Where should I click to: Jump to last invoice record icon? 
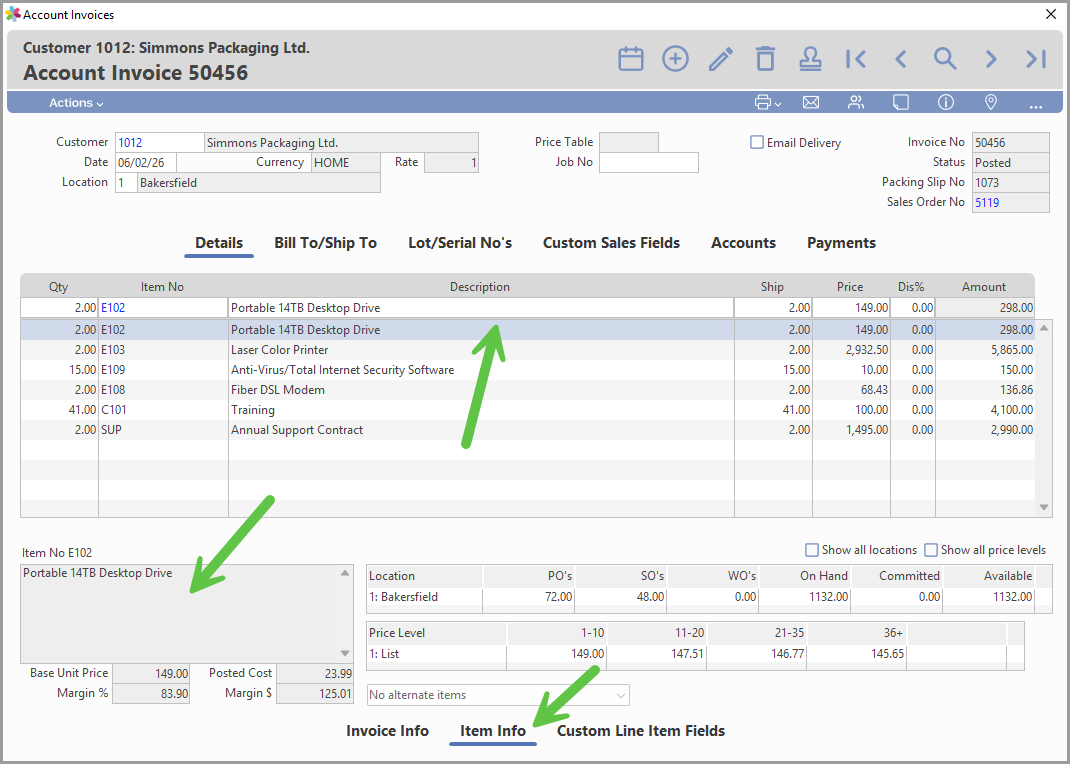point(1036,59)
